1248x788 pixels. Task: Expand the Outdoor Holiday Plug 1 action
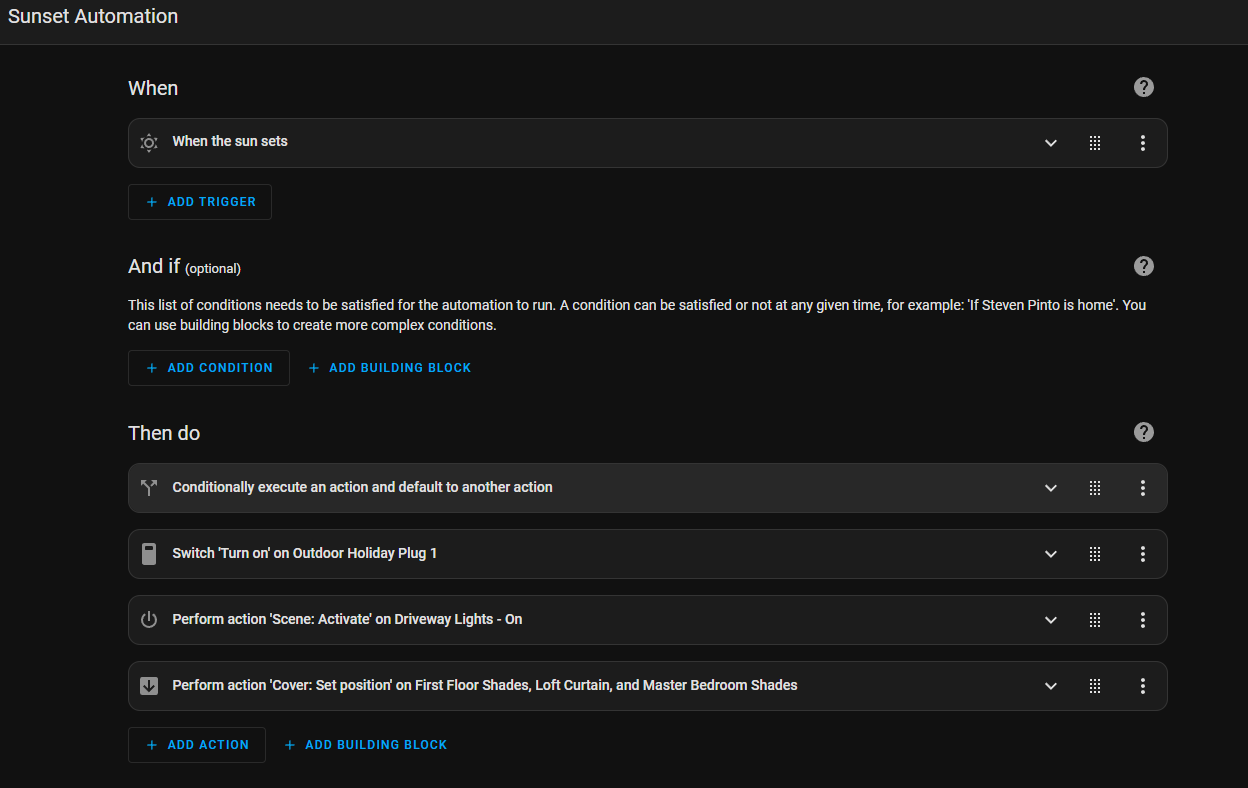1051,554
